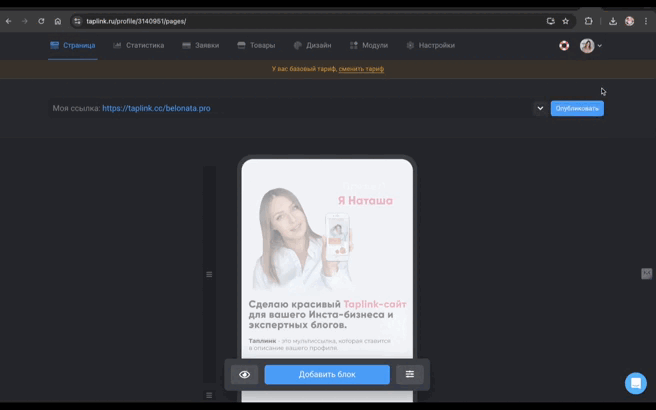Click the Опубликовать button
Viewport: 656px width, 410px height.
[x=577, y=108]
